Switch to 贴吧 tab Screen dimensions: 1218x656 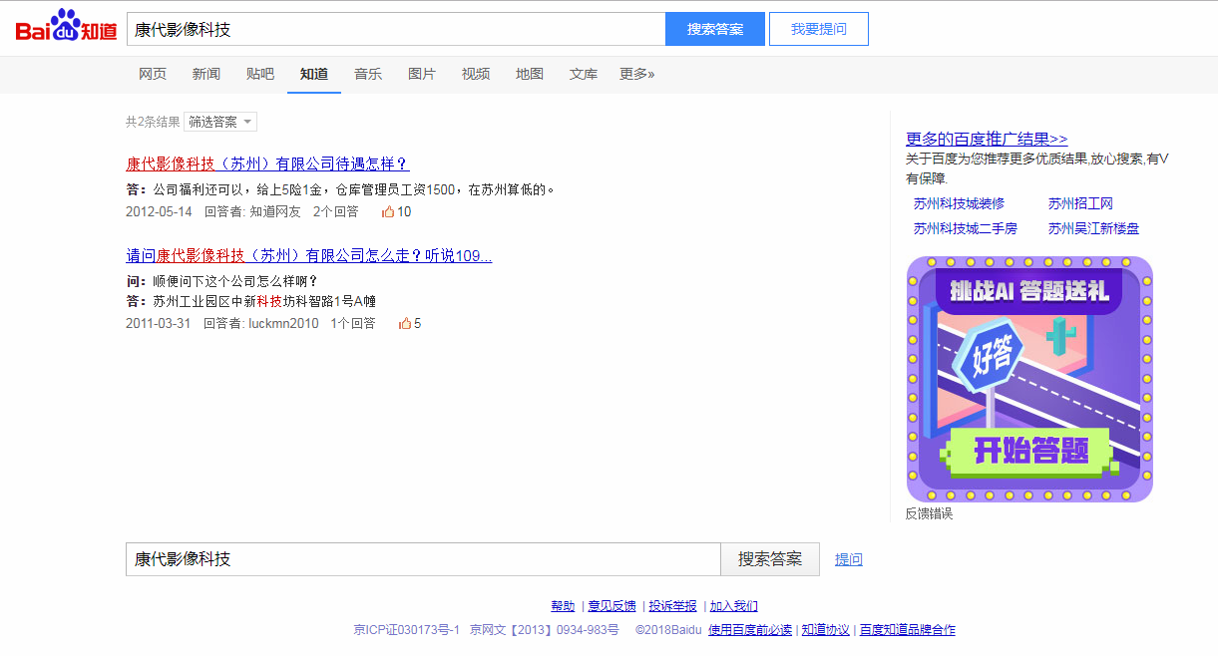[260, 74]
